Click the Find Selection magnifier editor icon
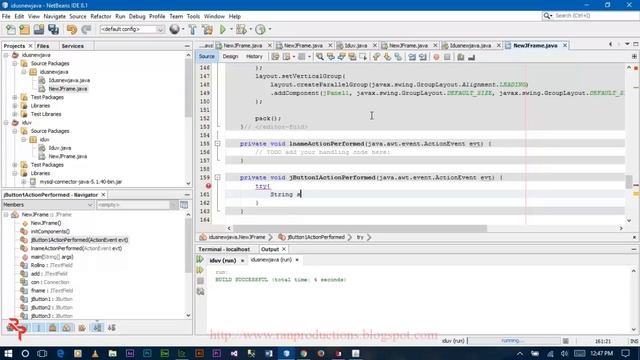The height and width of the screenshot is (360, 640). pyautogui.click(x=320, y=57)
